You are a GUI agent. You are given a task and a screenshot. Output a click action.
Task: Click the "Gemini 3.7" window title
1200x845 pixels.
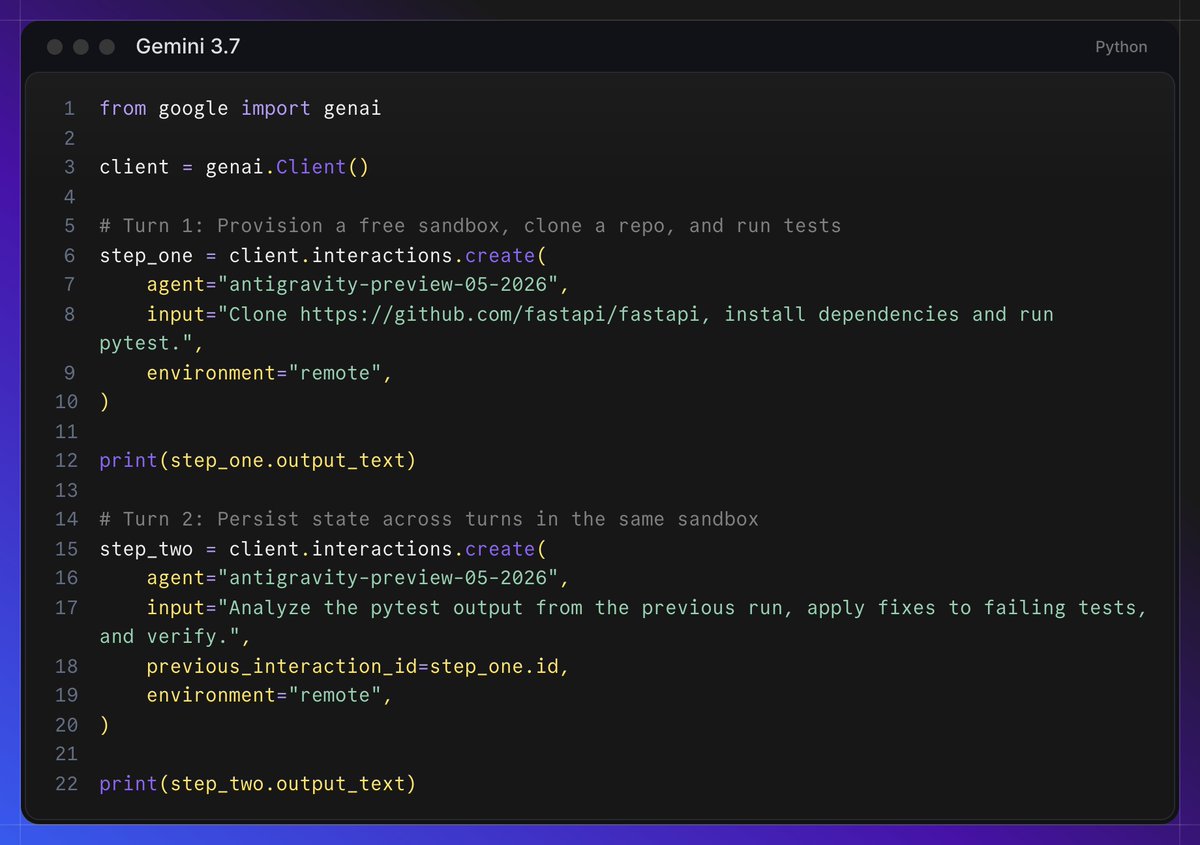click(x=188, y=46)
